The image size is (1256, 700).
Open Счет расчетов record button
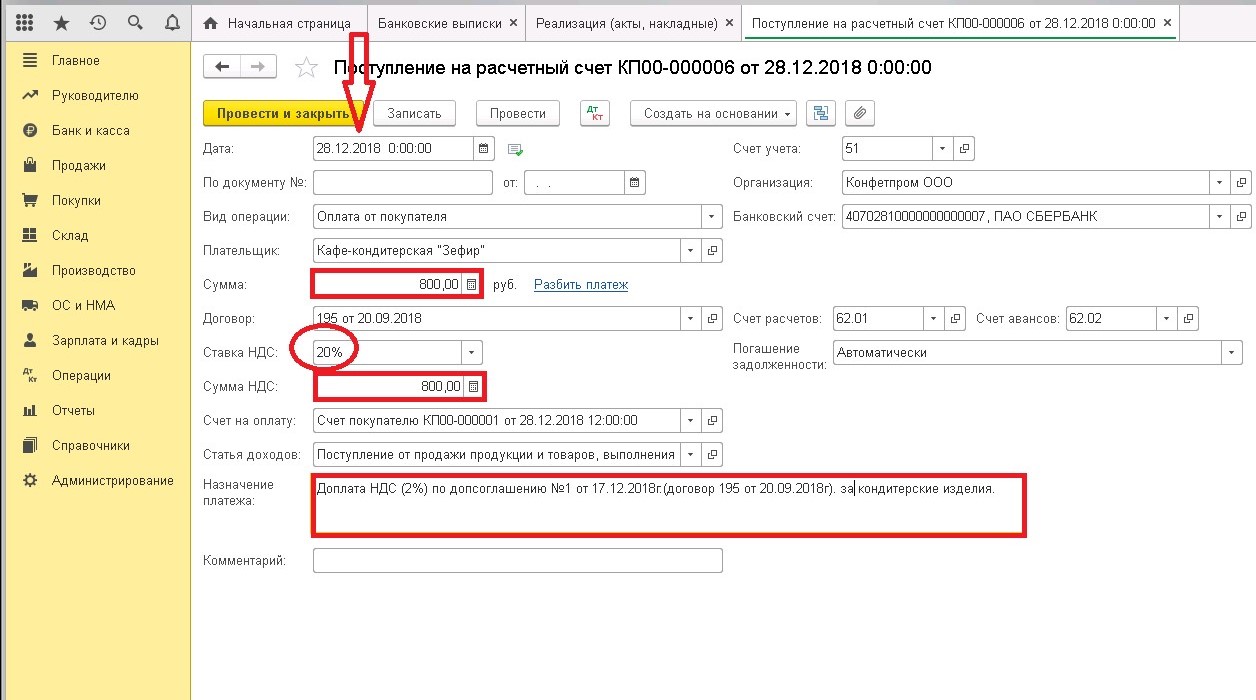pyautogui.click(x=956, y=318)
